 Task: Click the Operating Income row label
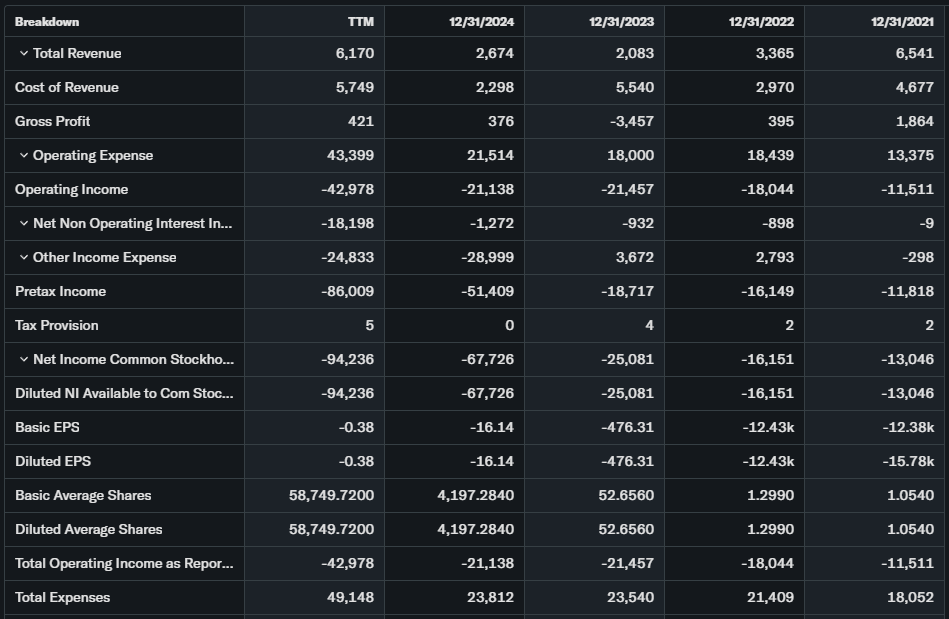pyautogui.click(x=72, y=189)
